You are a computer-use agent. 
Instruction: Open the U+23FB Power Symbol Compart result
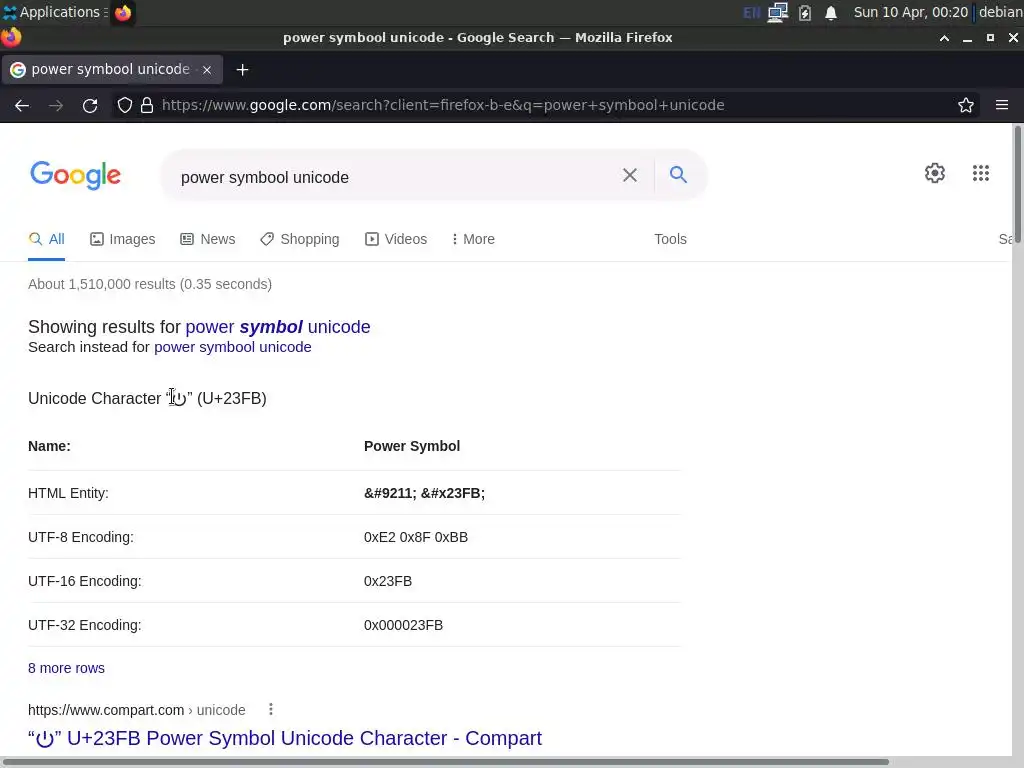(285, 738)
